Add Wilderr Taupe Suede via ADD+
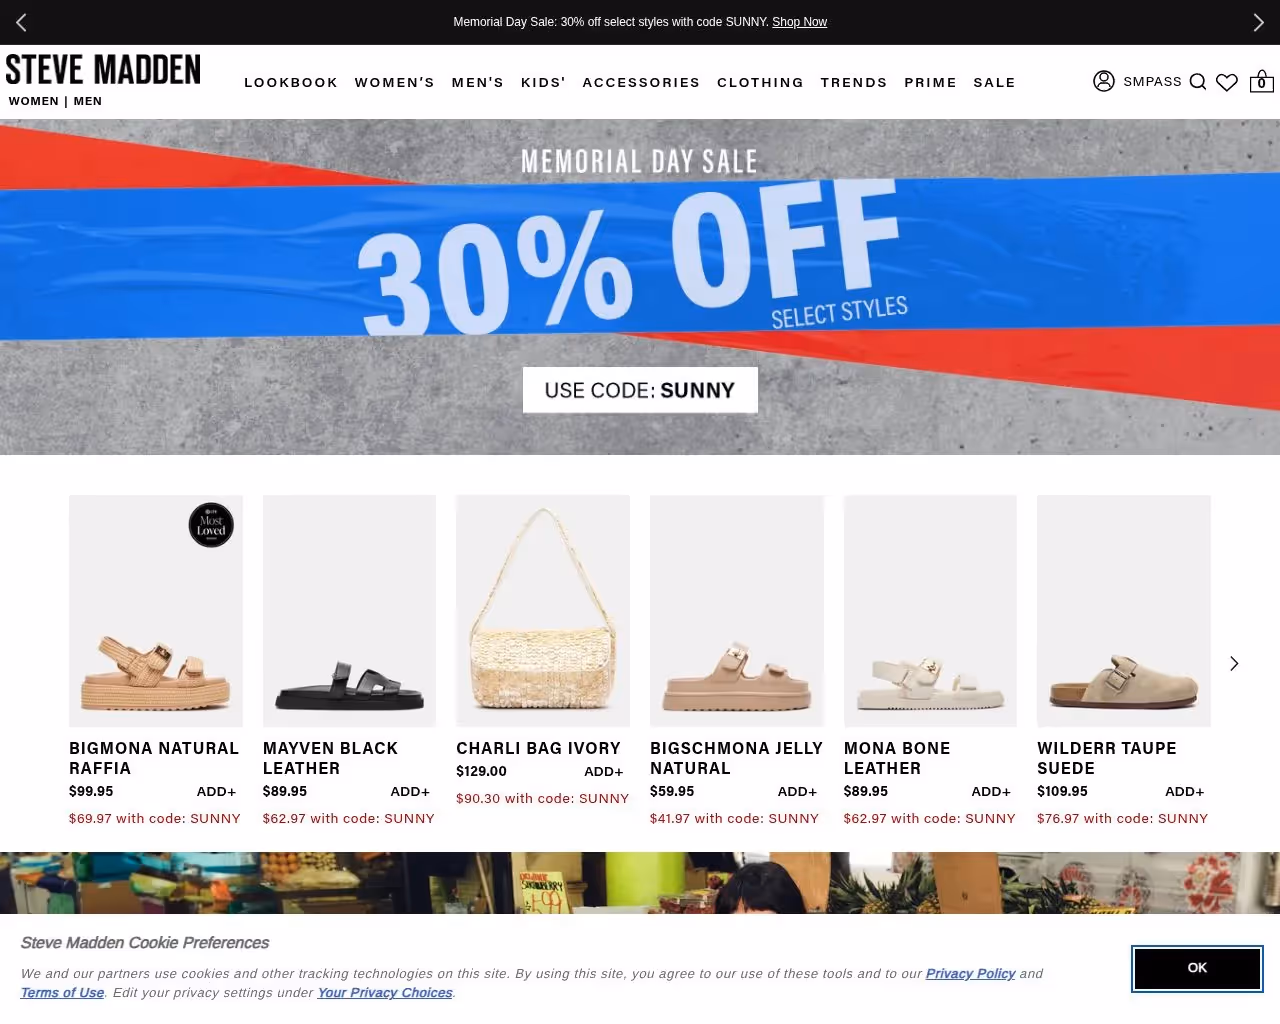The image size is (1280, 1024). click(1185, 791)
